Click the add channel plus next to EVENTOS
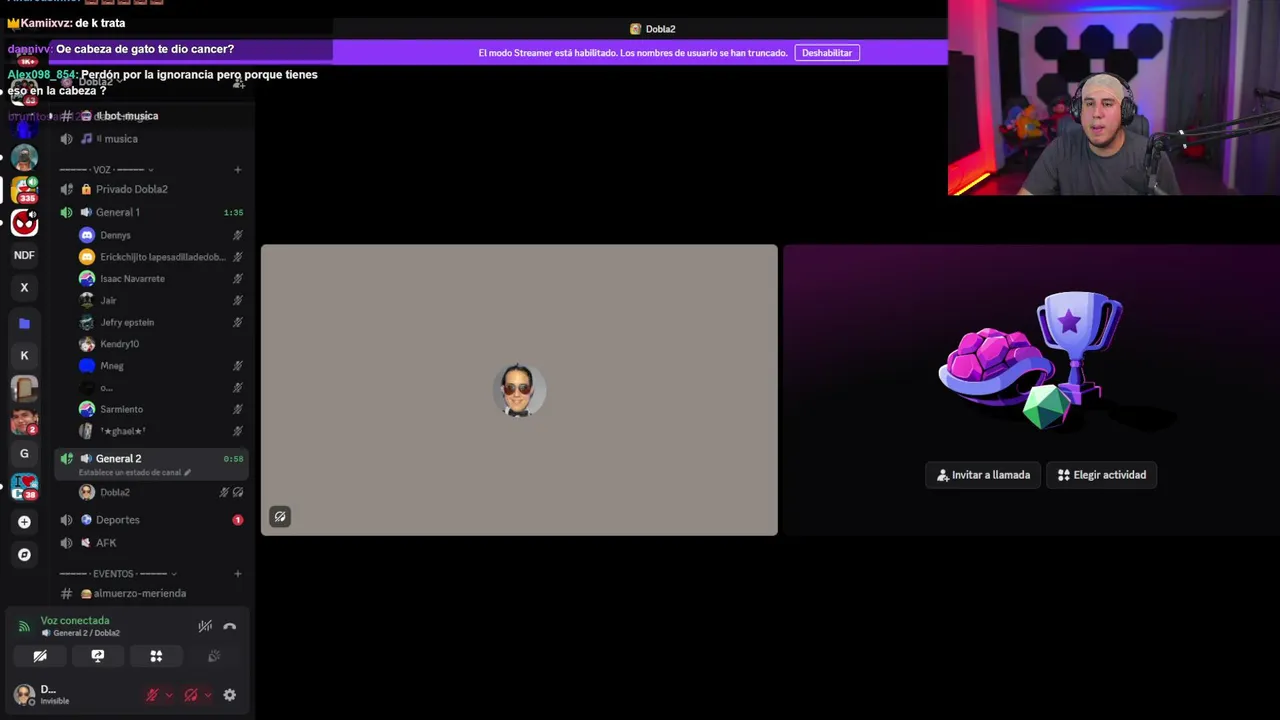Image resolution: width=1280 pixels, height=720 pixels. (x=237, y=574)
